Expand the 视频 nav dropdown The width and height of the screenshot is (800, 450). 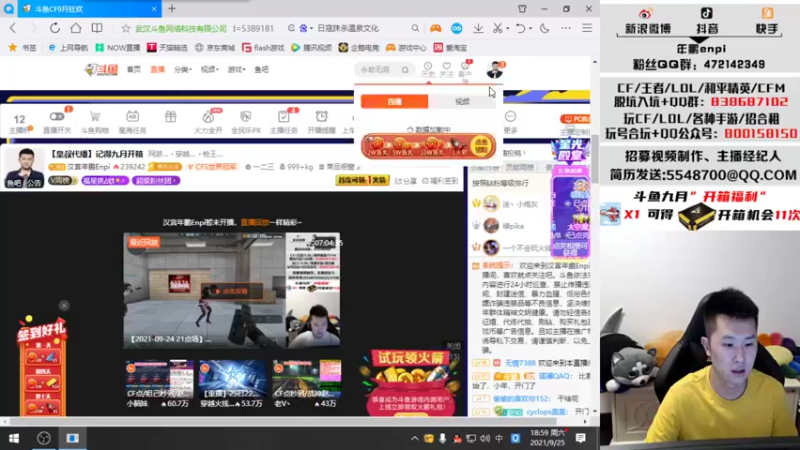[209, 69]
